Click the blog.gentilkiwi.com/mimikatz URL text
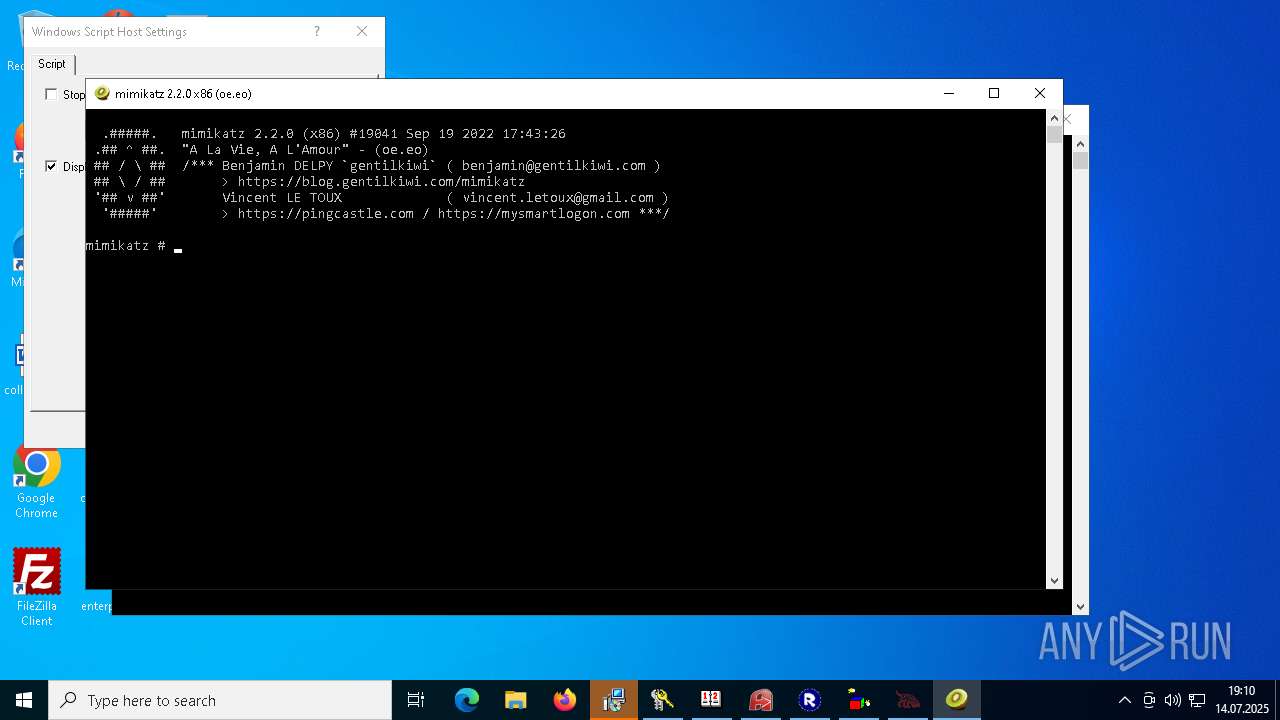 [381, 182]
